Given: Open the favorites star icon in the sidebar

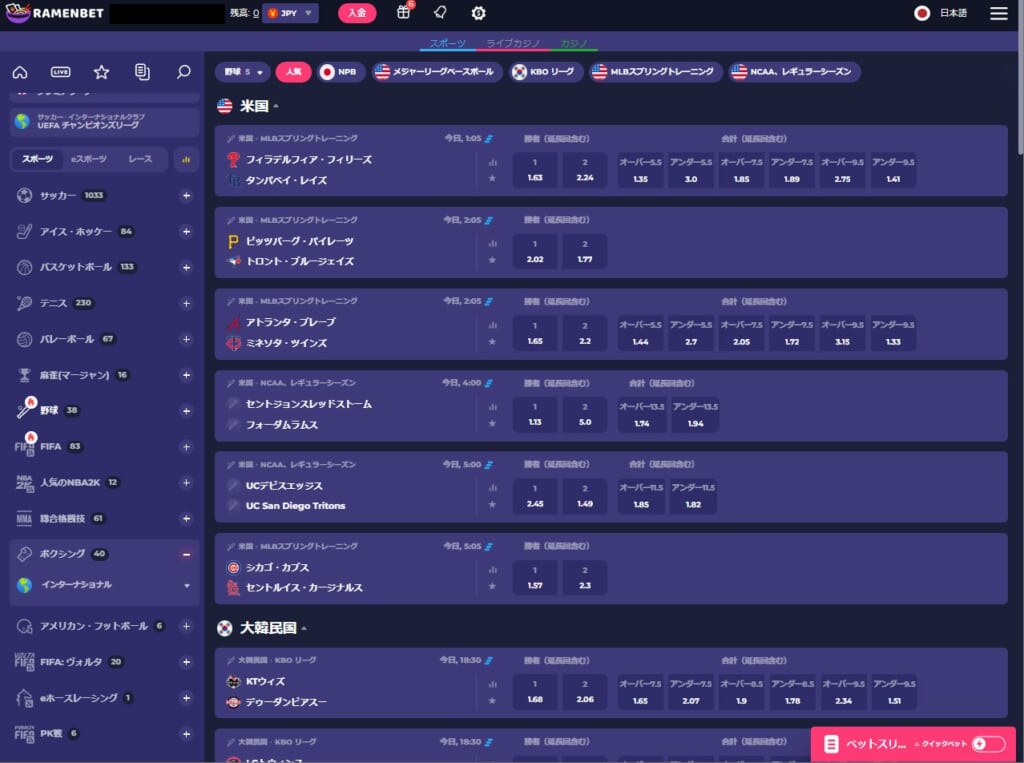Looking at the screenshot, I should (101, 72).
